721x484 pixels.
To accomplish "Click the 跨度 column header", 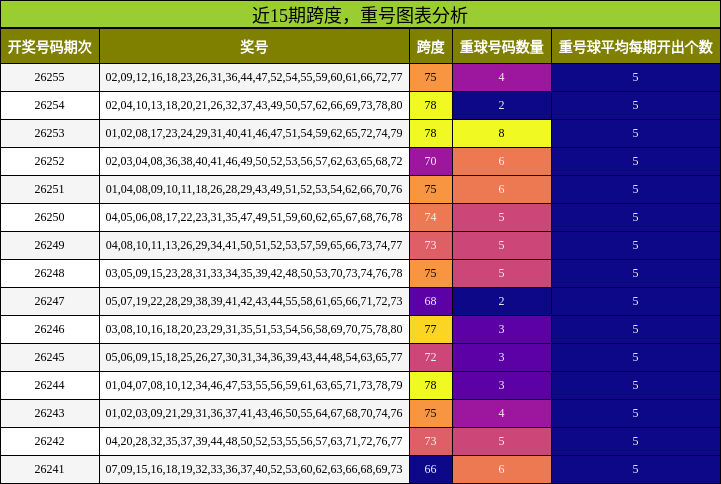I will (431, 46).
